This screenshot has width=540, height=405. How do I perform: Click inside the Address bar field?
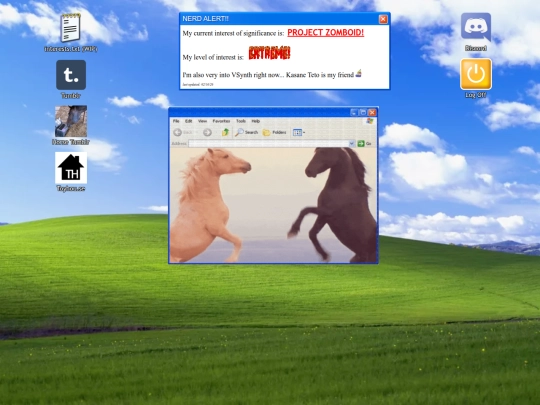[x=269, y=143]
